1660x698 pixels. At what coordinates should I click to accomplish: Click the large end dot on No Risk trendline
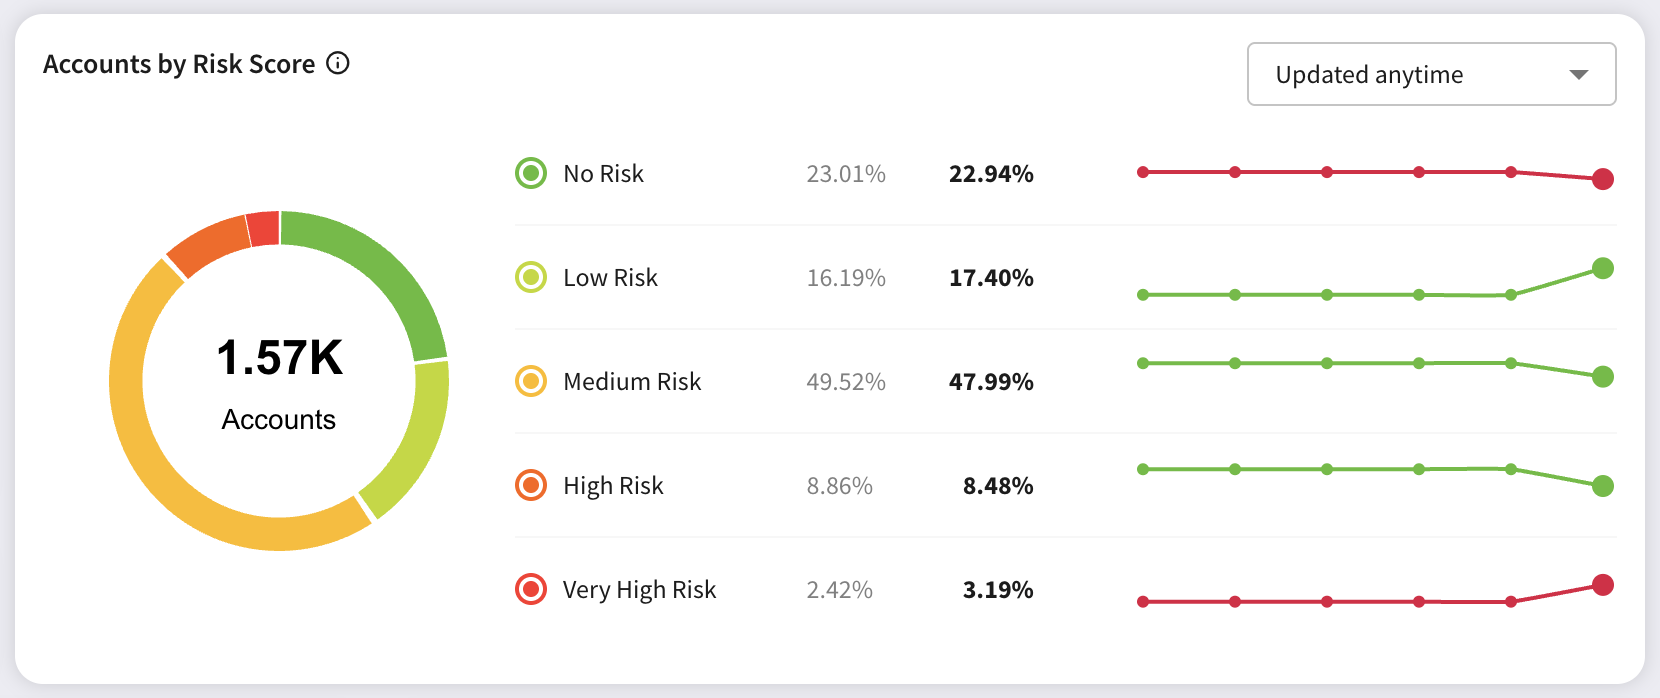[1602, 179]
